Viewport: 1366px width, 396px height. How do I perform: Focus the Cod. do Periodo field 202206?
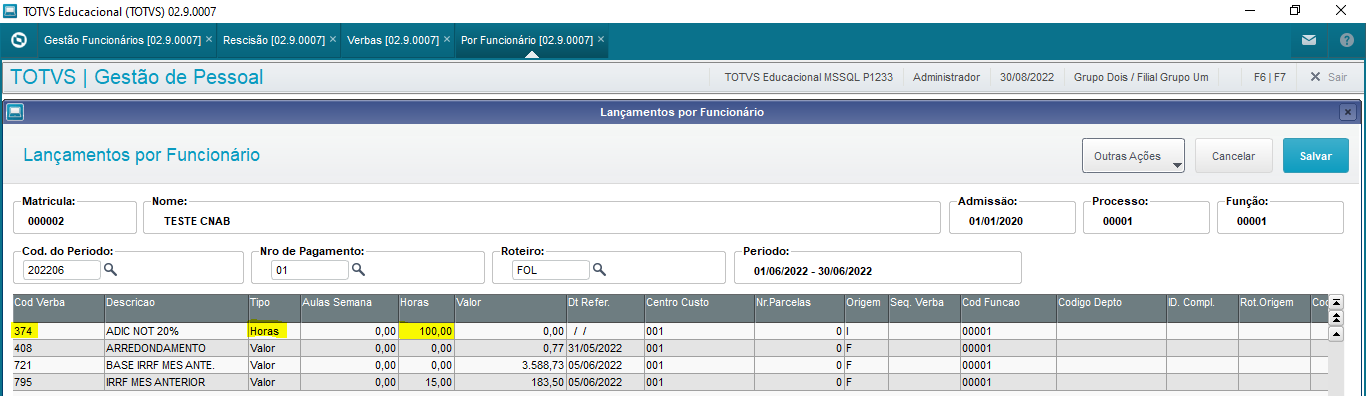[x=61, y=270]
